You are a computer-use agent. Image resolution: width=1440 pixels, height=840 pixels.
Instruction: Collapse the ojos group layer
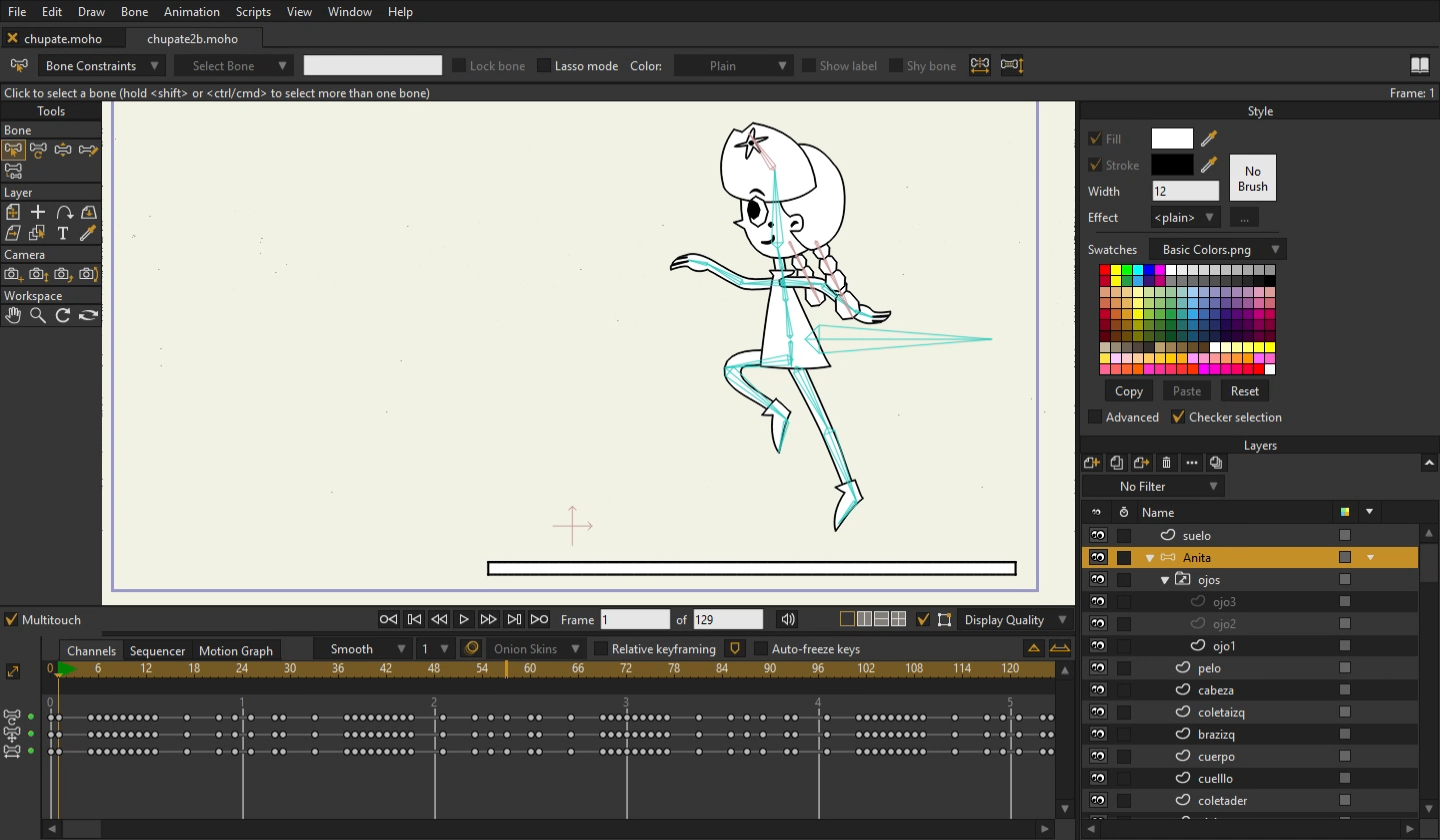(1165, 580)
